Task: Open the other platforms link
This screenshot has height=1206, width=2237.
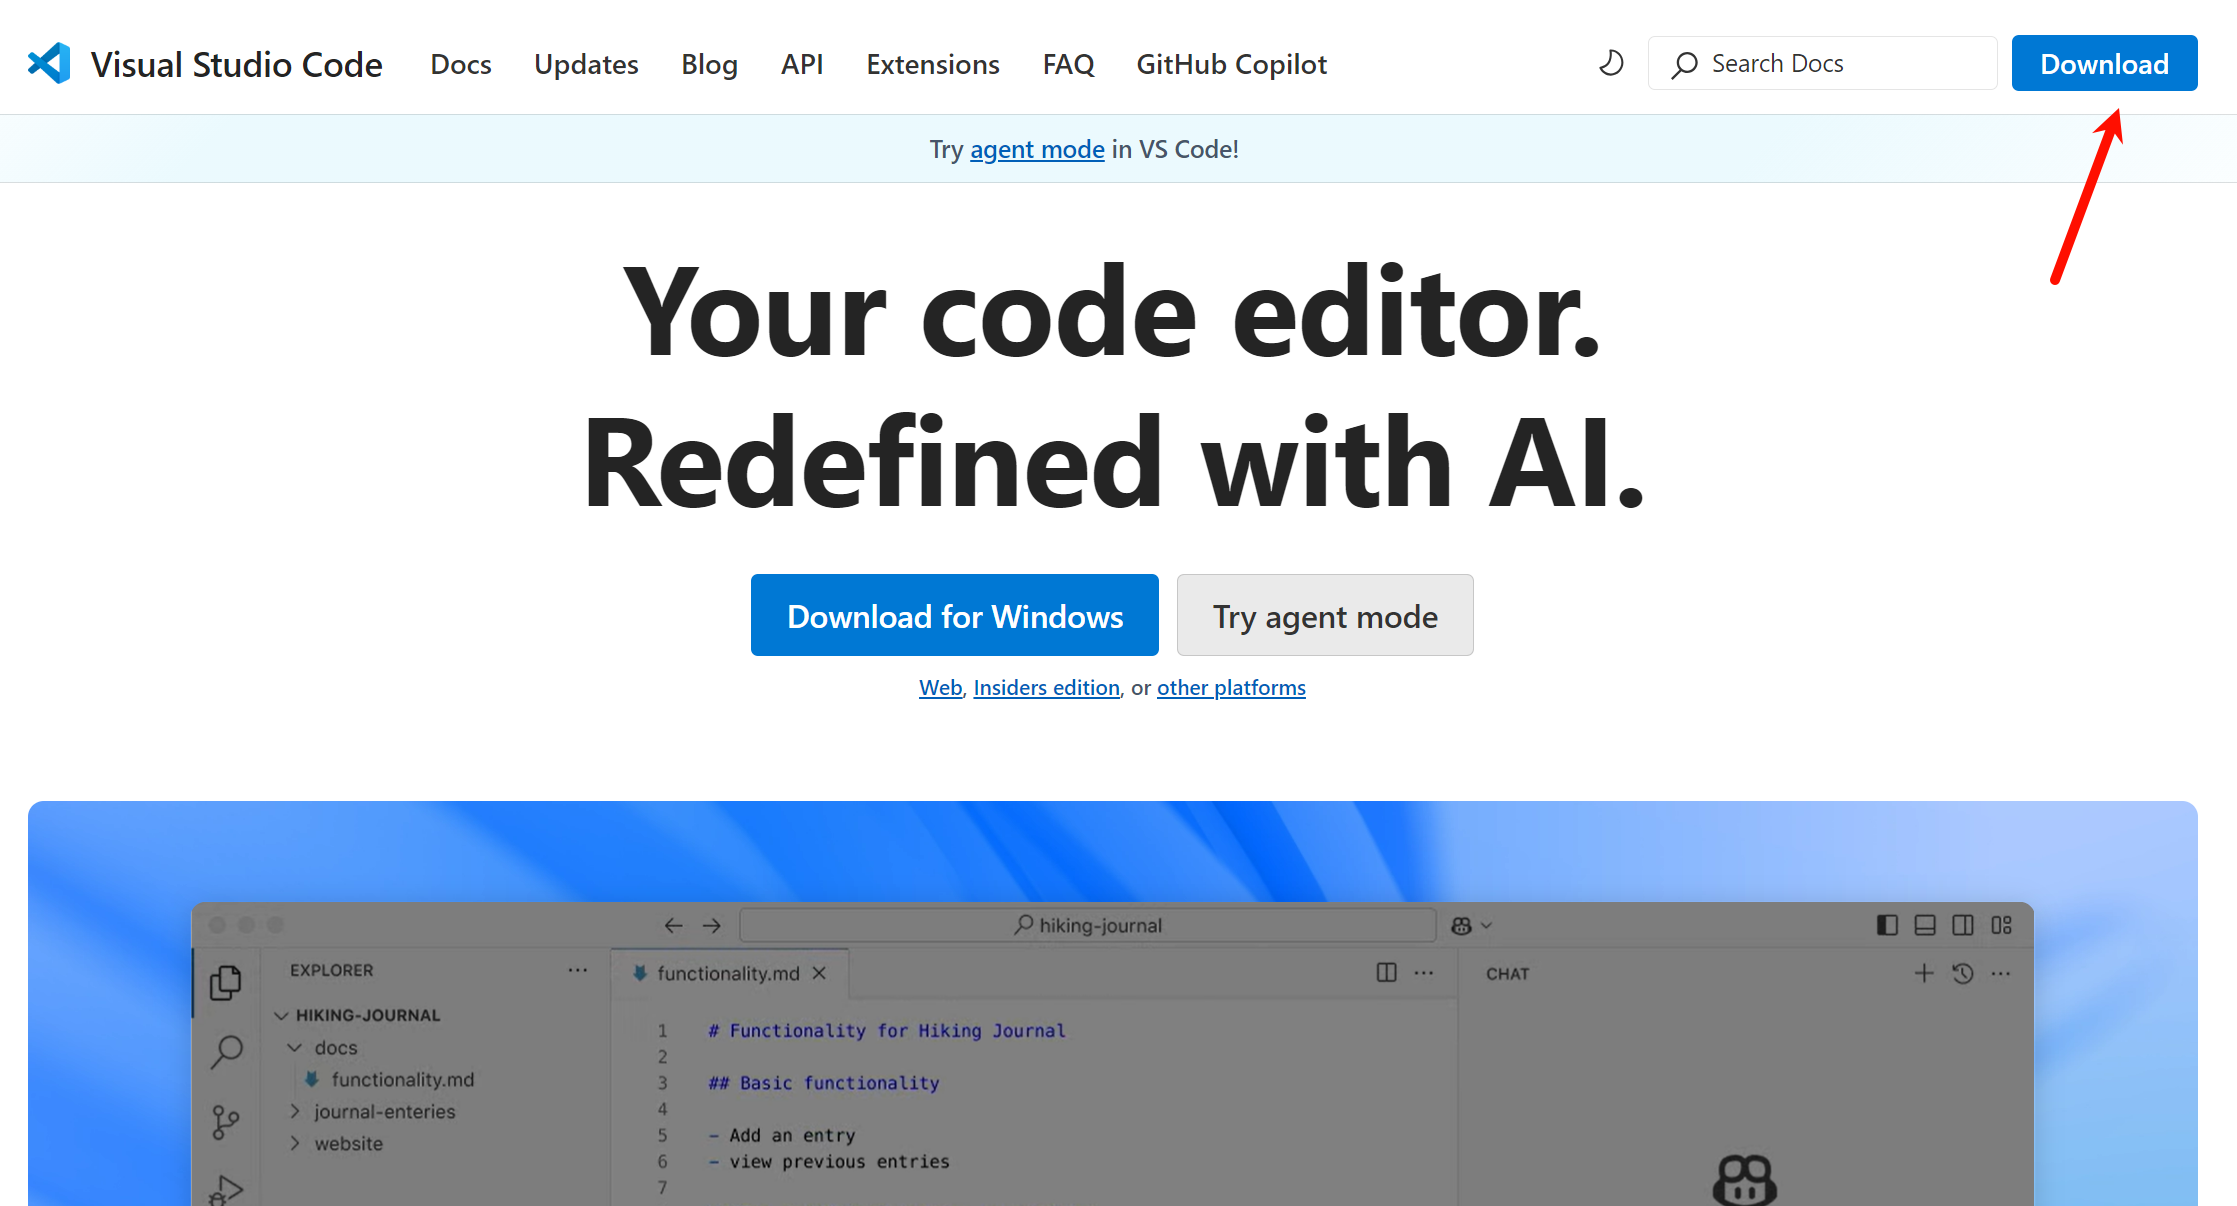Action: click(1231, 688)
